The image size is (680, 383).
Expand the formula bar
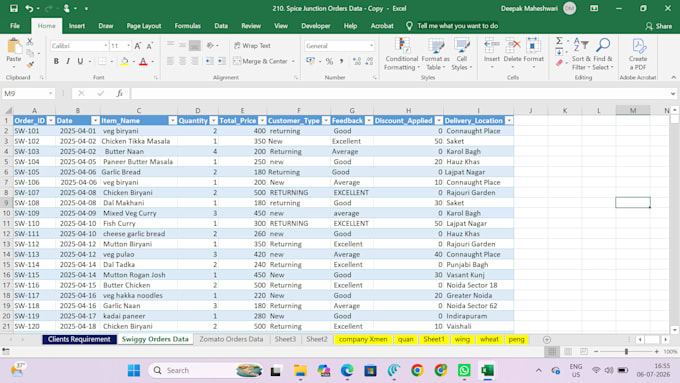coord(673,93)
